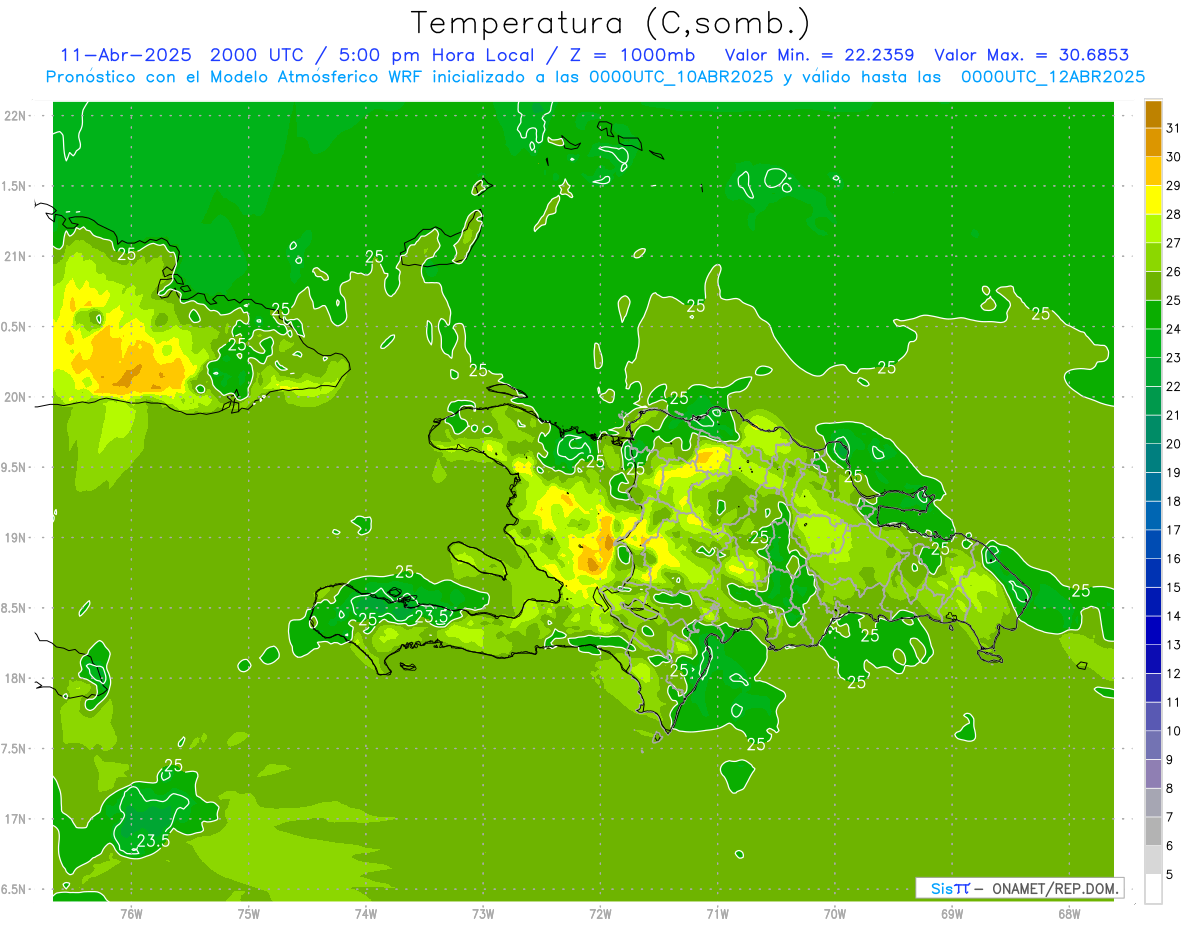The width and height of the screenshot is (1200, 927).
Task: Click the color scale label "27"
Action: point(1174,243)
